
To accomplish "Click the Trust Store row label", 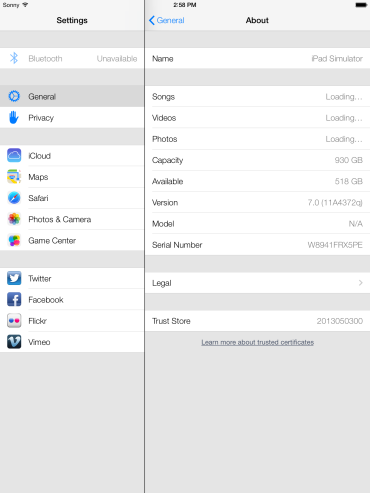I will [171, 321].
